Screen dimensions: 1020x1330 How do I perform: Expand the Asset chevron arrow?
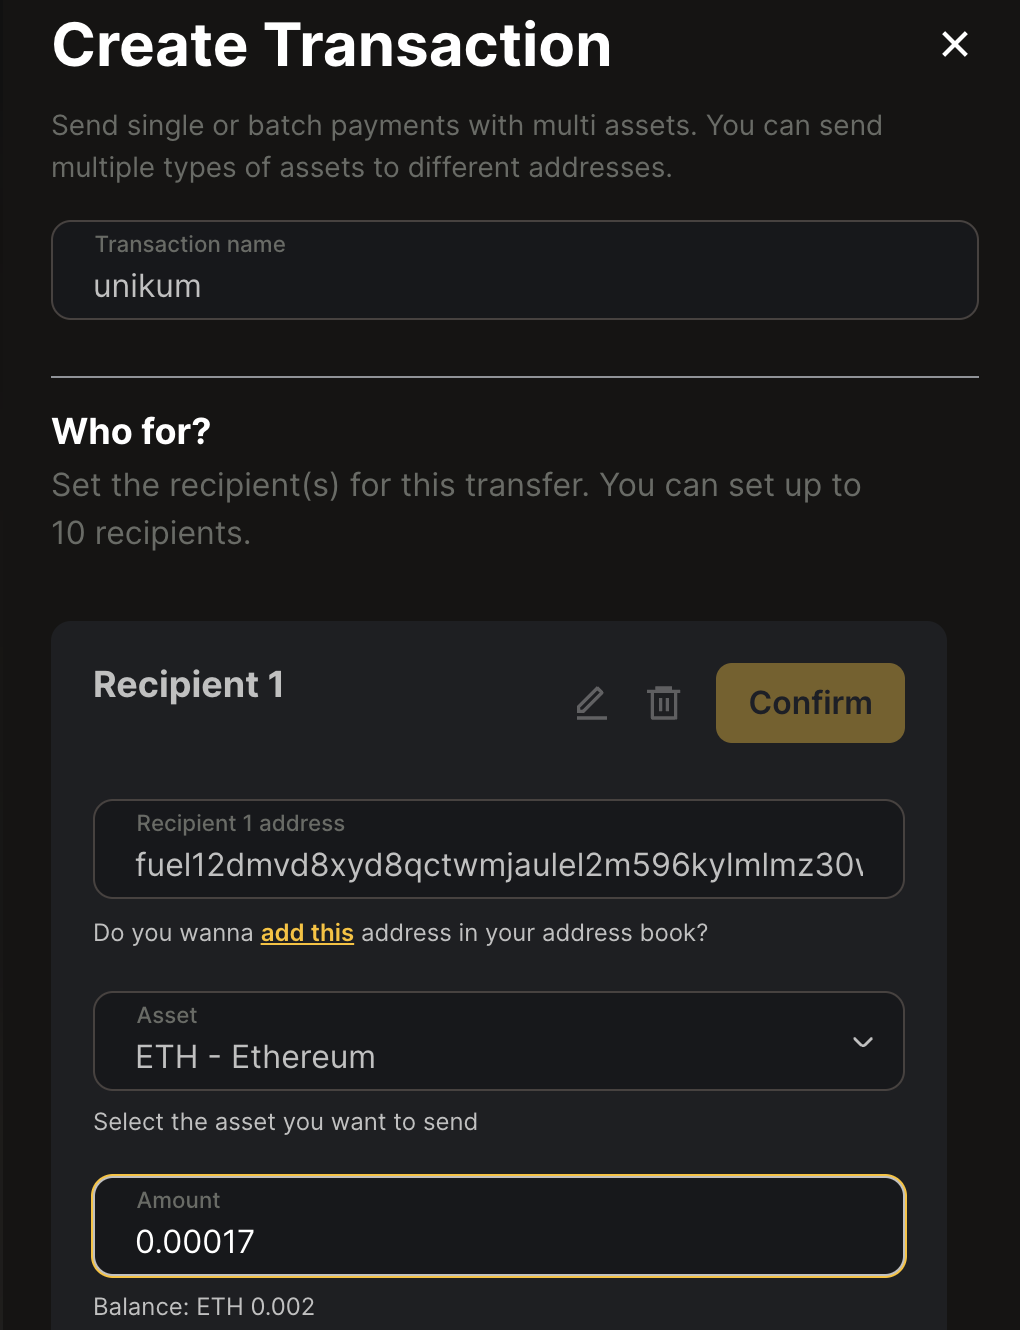pyautogui.click(x=863, y=1042)
